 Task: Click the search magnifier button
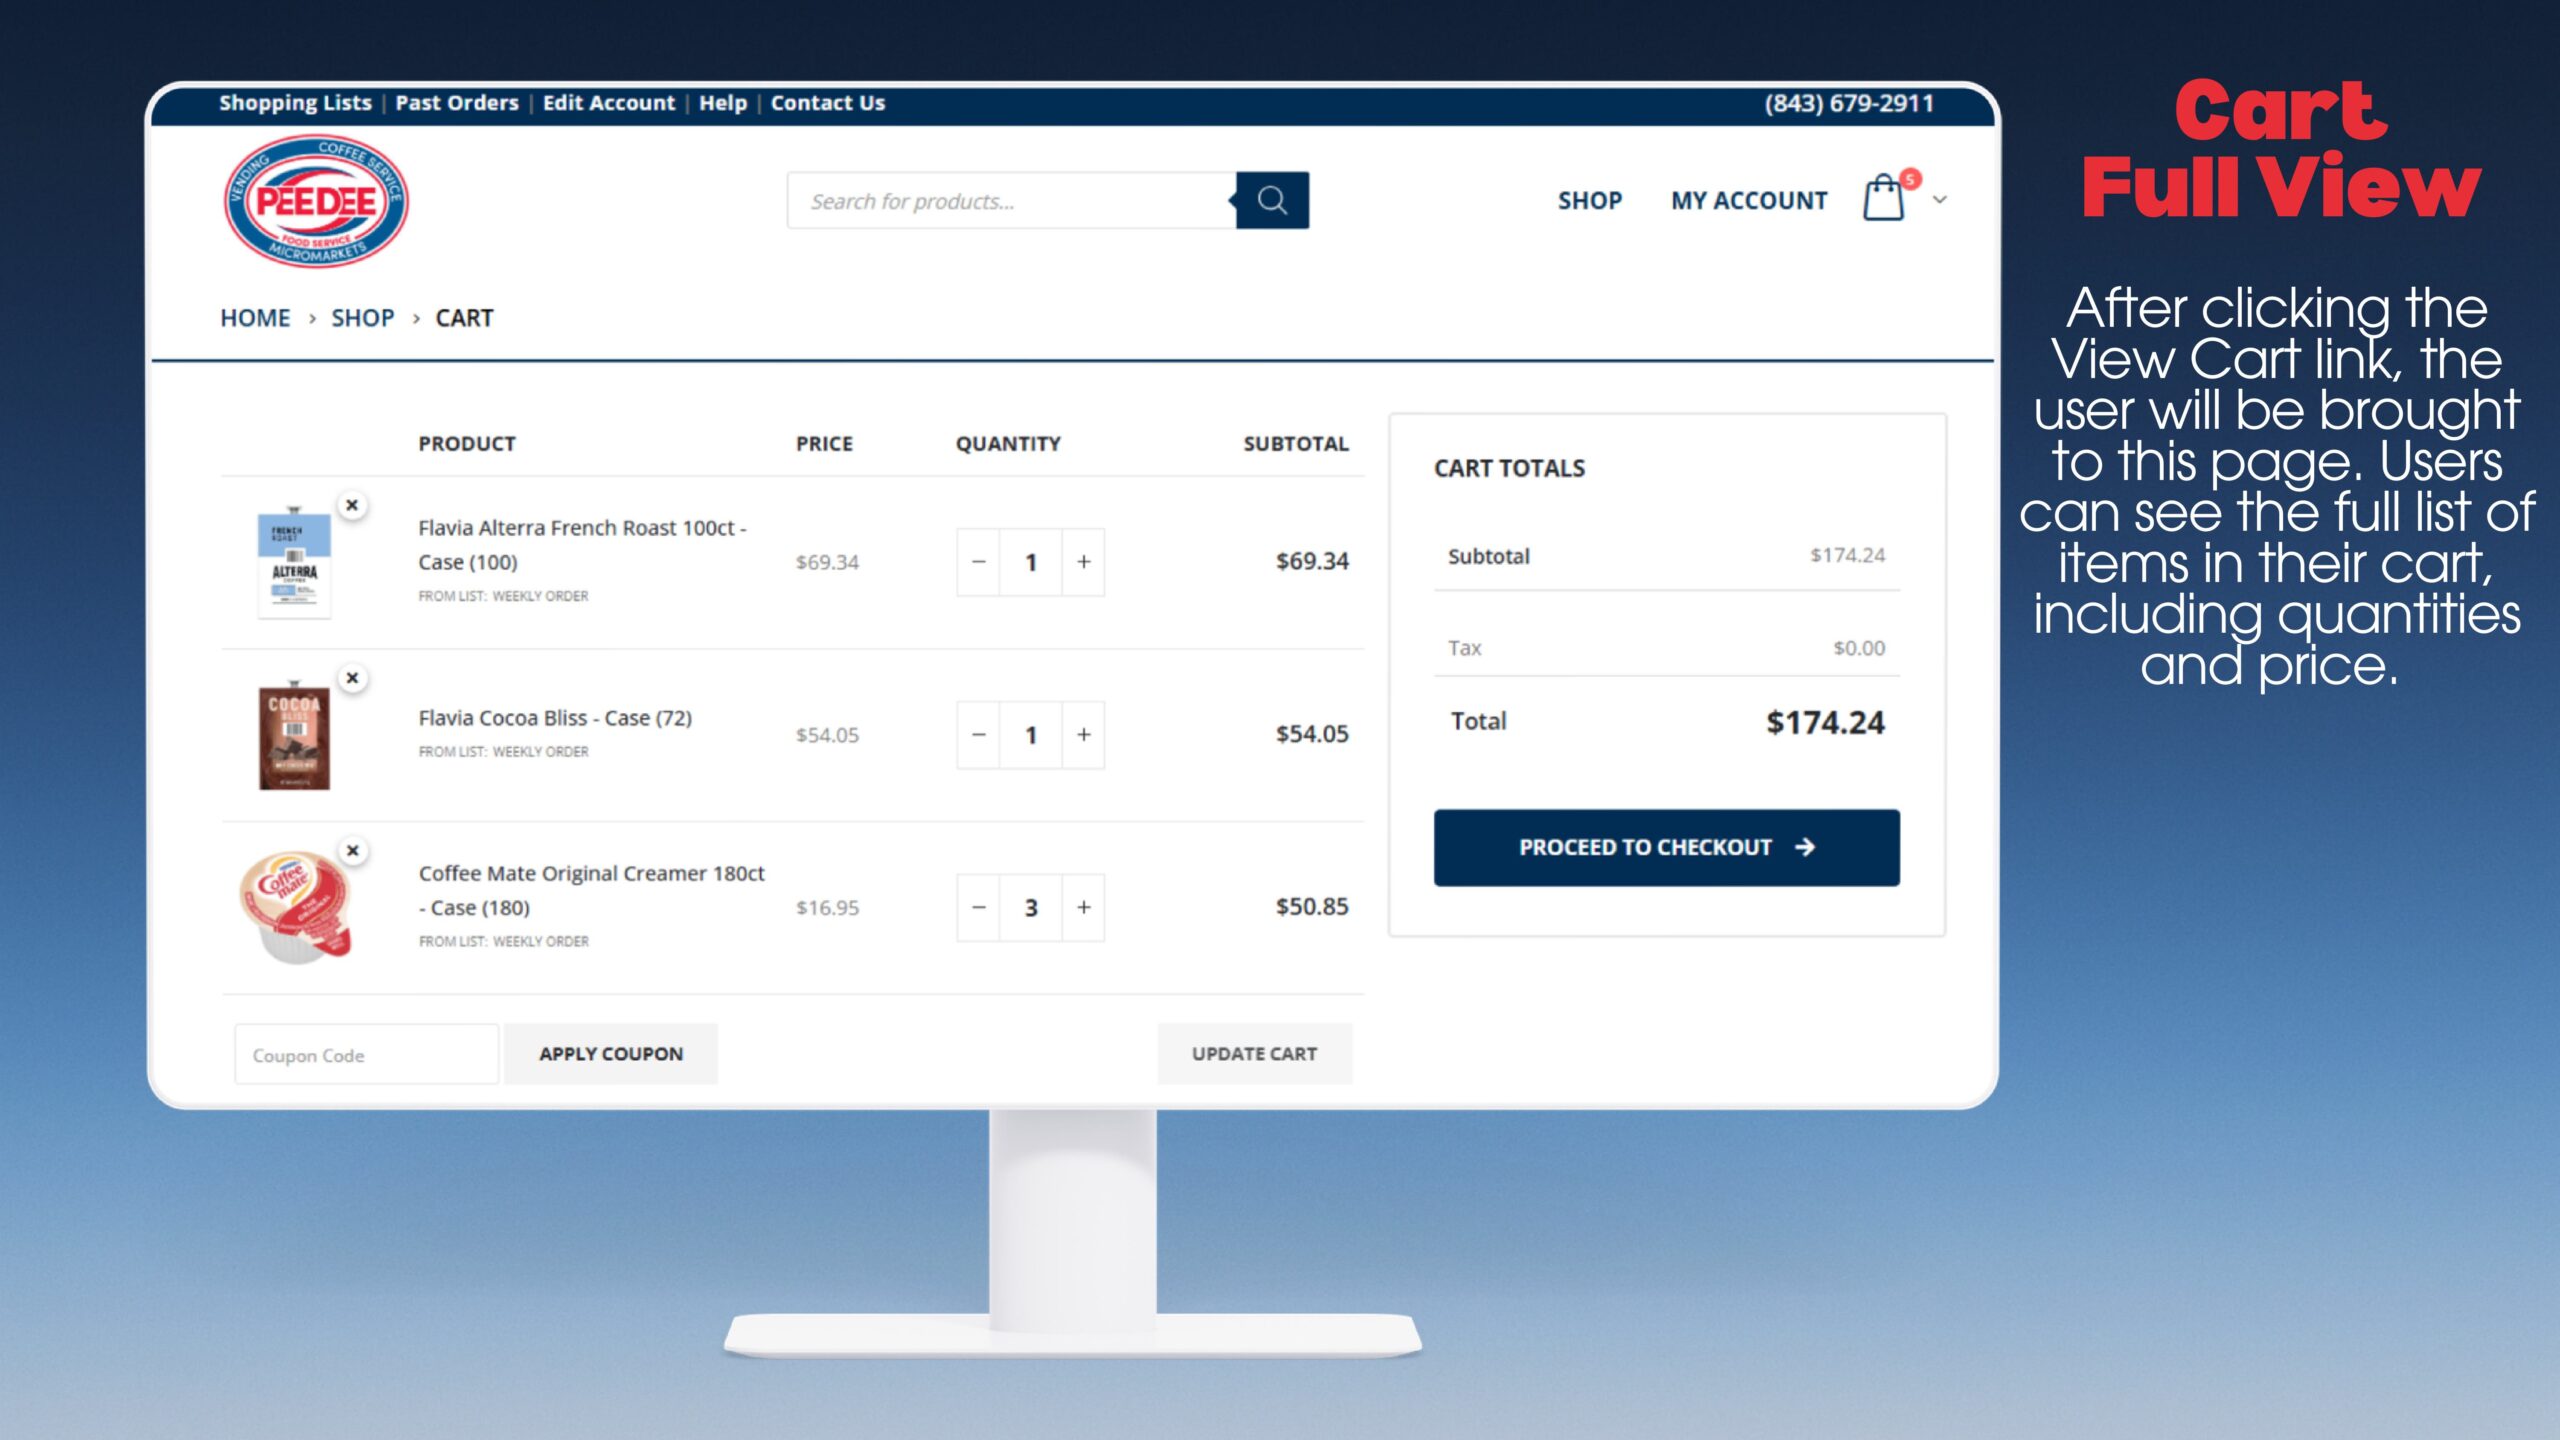(x=1272, y=200)
